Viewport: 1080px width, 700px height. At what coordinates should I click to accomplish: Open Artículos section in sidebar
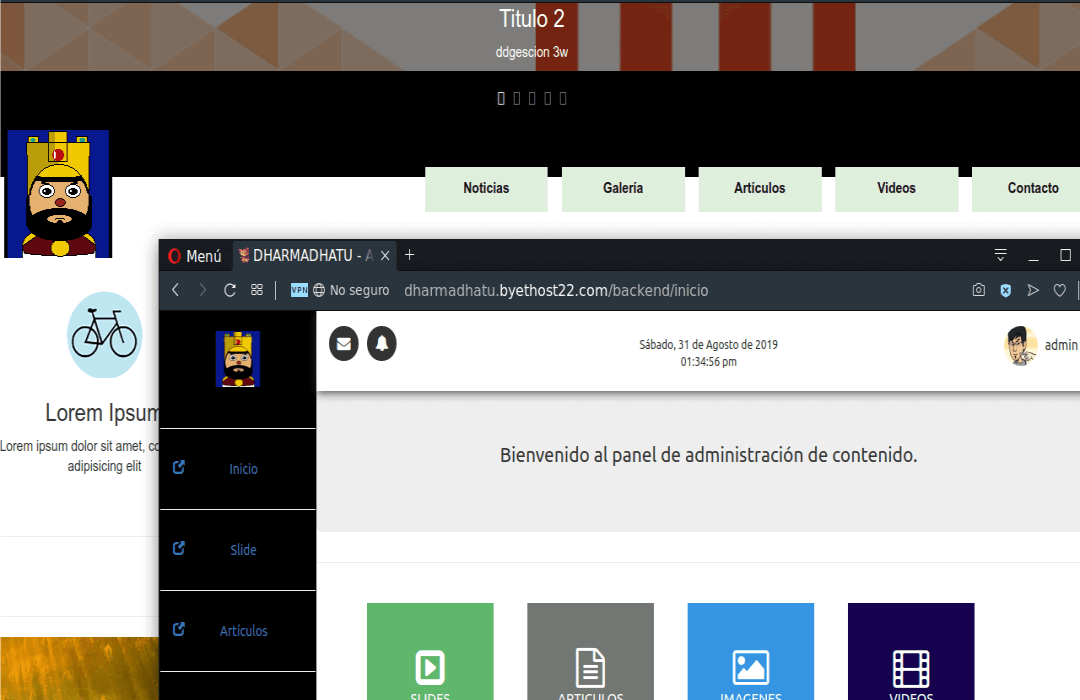pyautogui.click(x=243, y=631)
